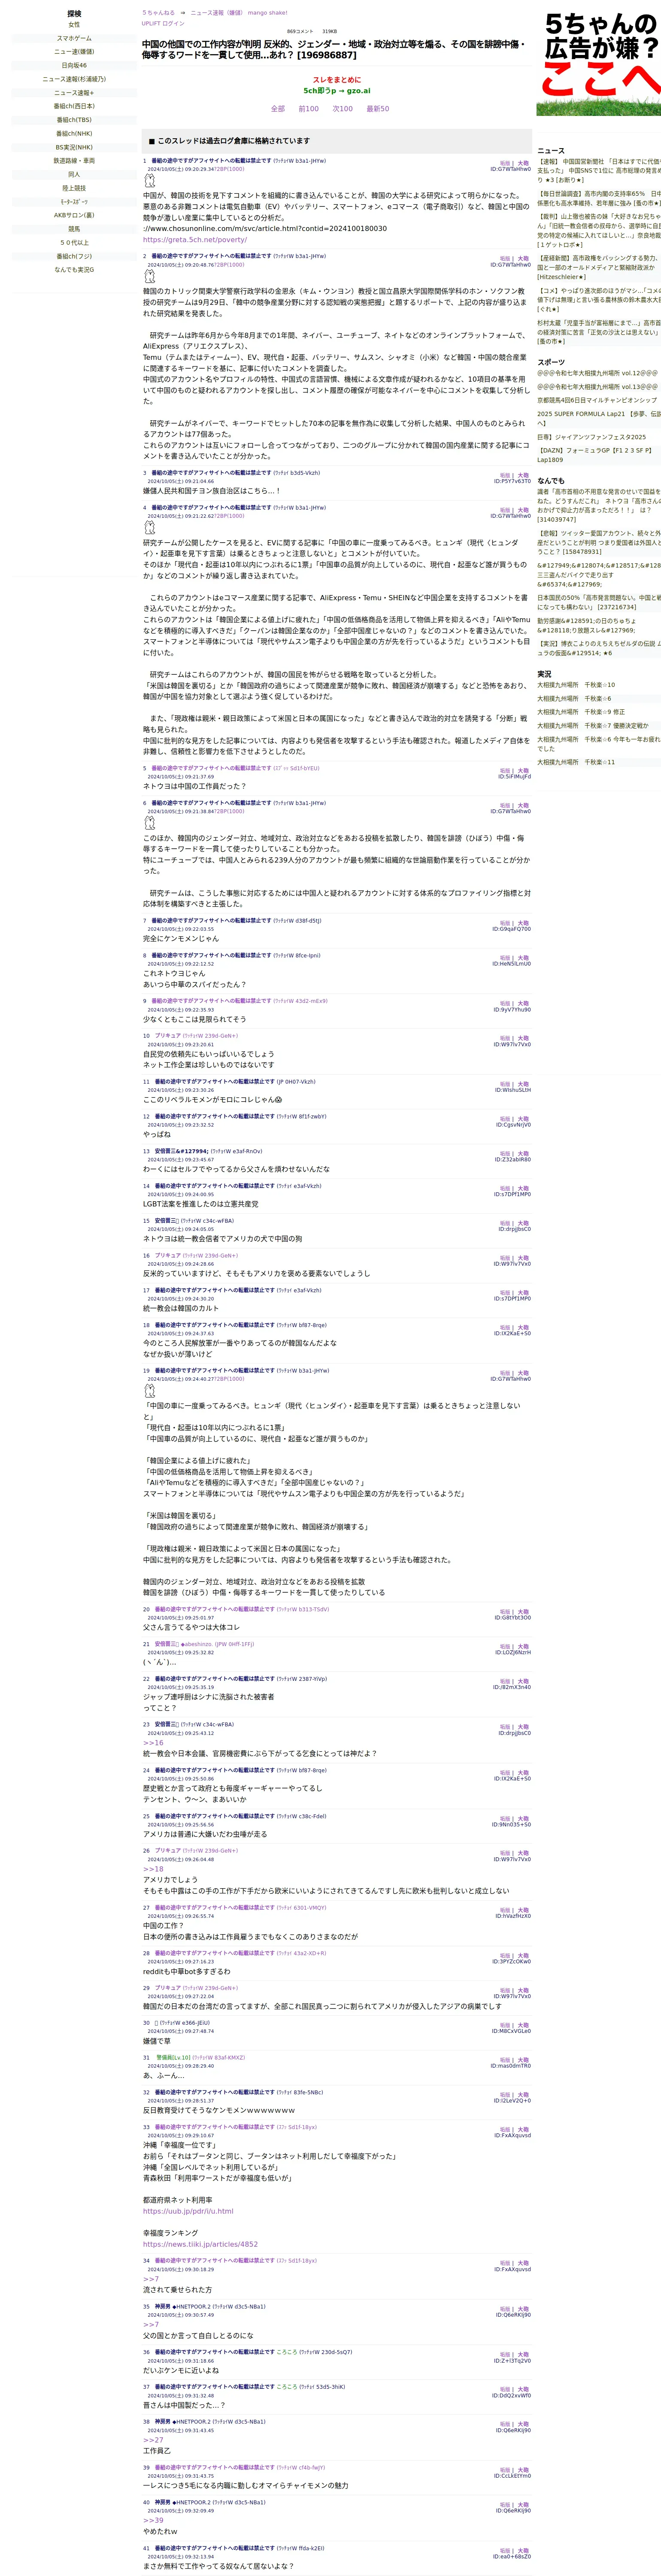The width and height of the screenshot is (661, 2576).
Task: Open the 陸上競技 sidebar board link
Action: pos(74,188)
